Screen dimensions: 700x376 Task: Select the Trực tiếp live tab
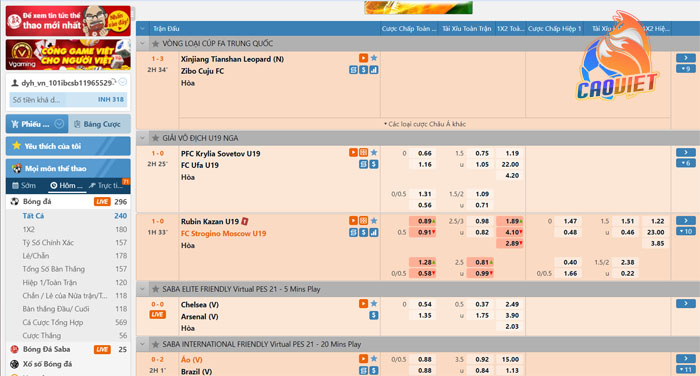click(107, 185)
